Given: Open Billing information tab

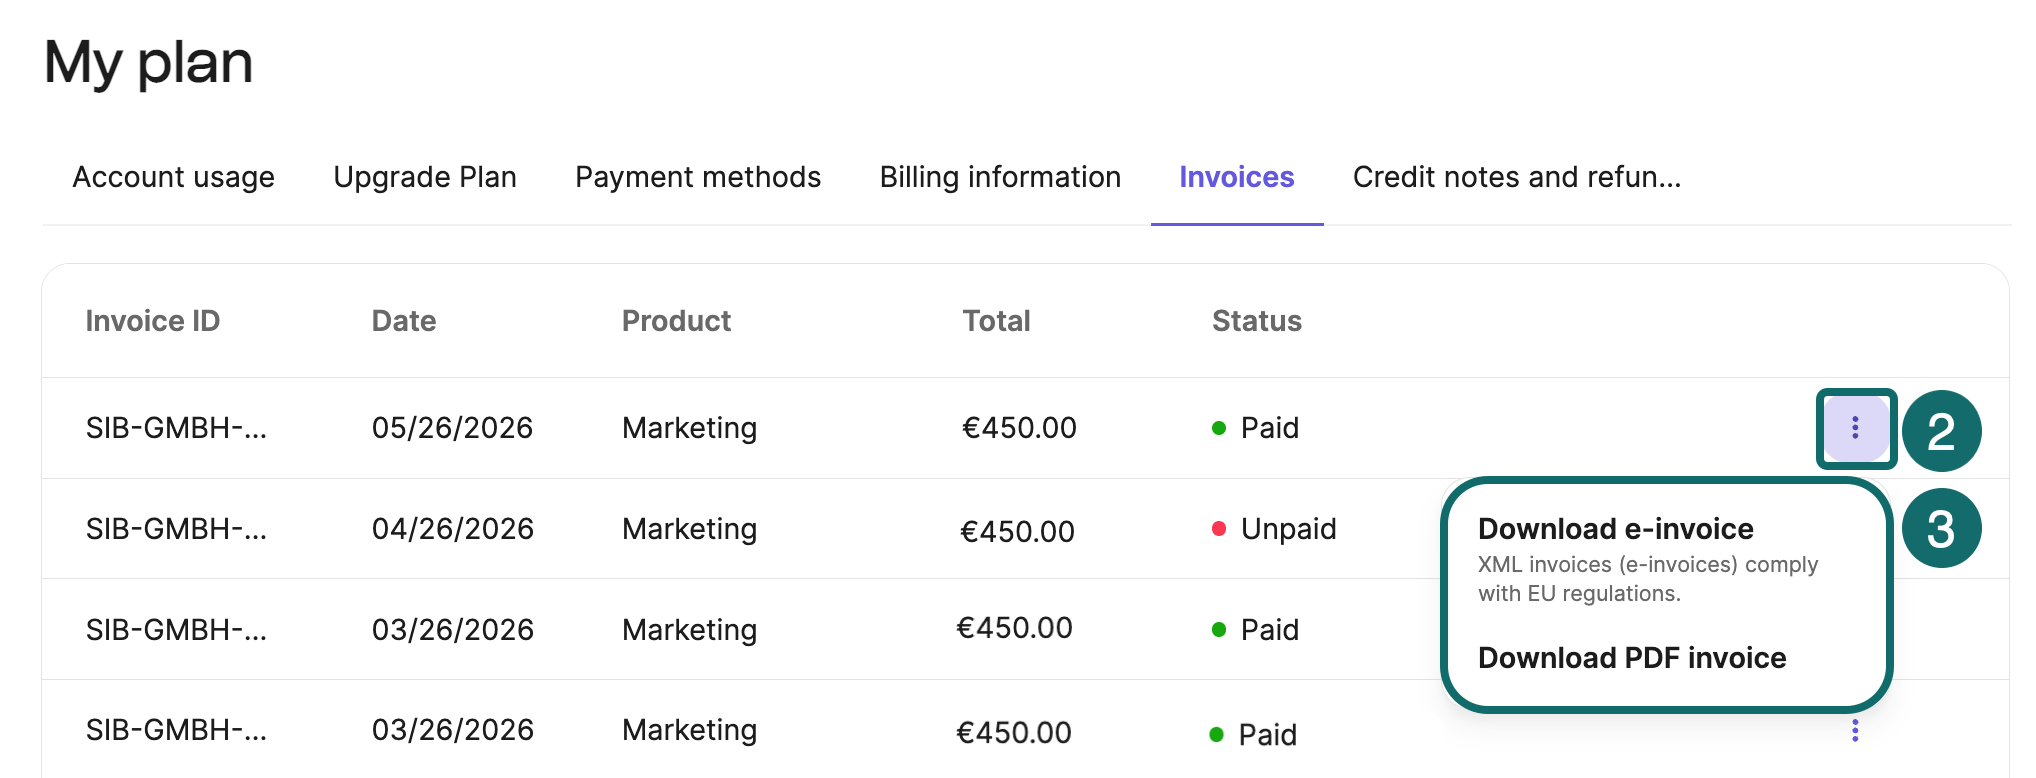Looking at the screenshot, I should pos(1000,177).
